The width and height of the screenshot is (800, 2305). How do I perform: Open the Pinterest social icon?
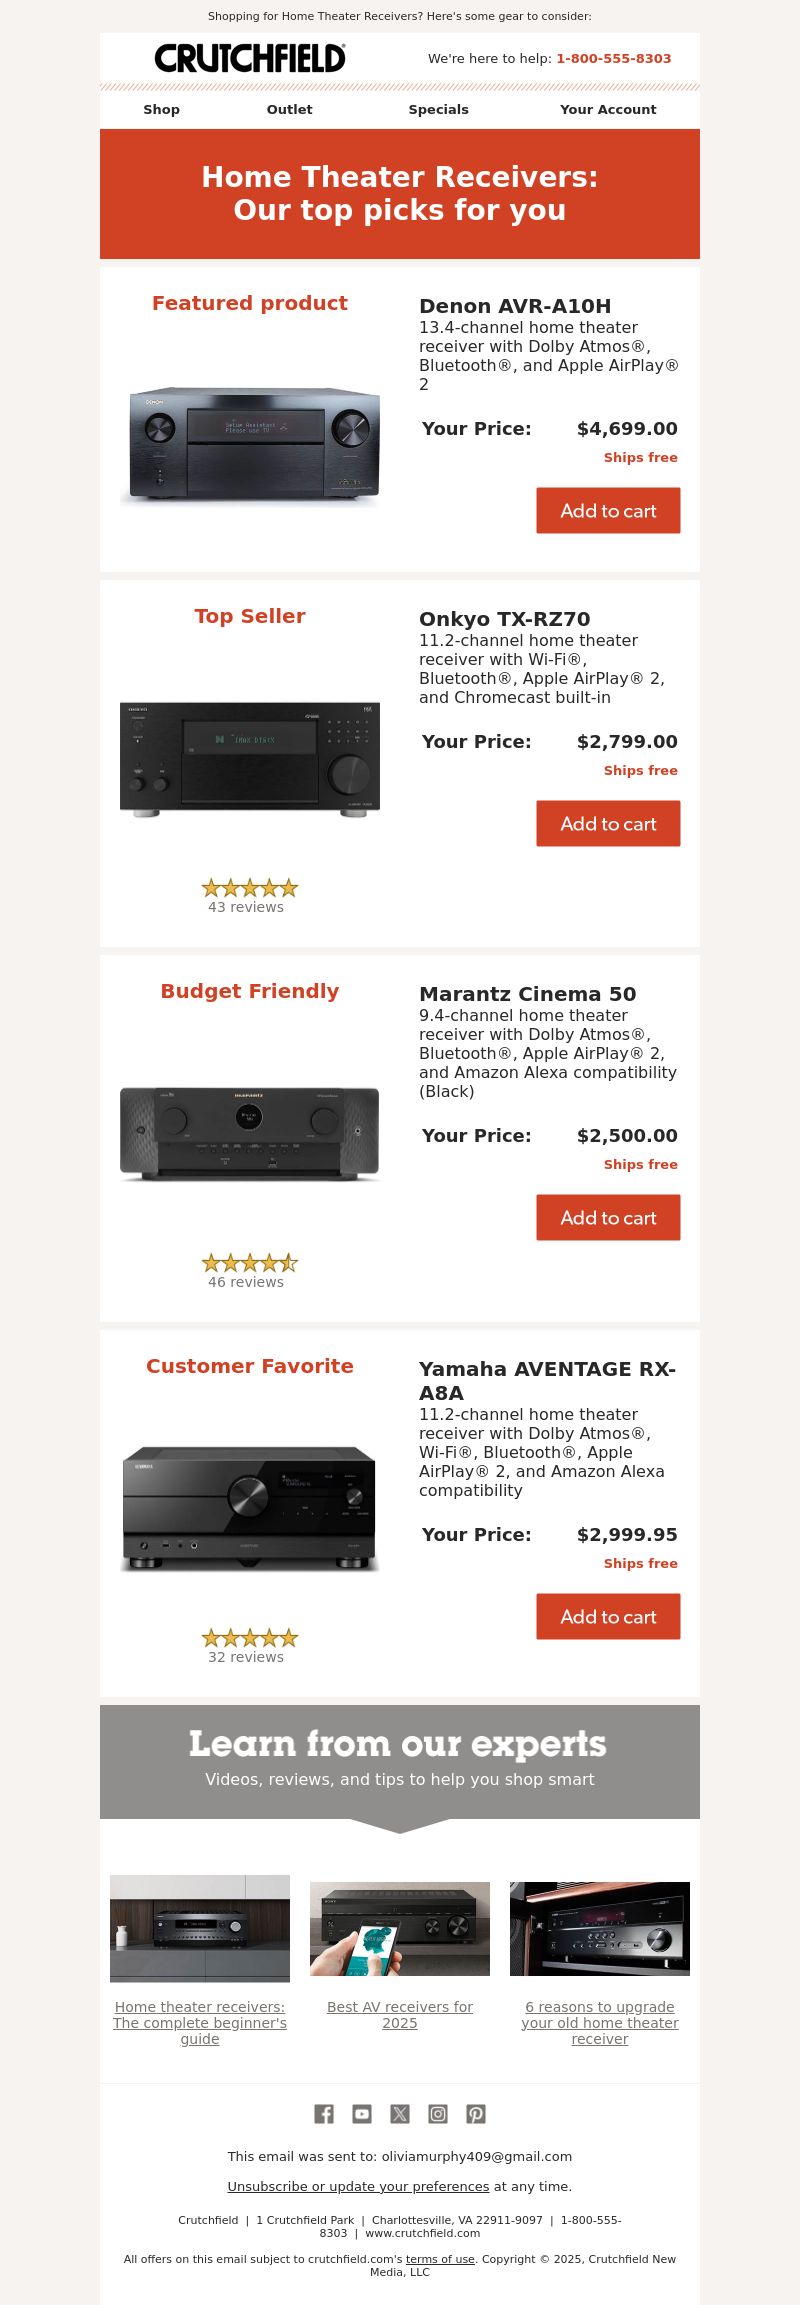click(476, 2114)
